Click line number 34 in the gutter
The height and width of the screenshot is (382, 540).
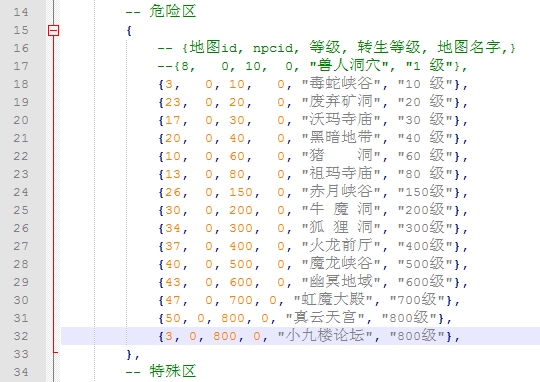coord(21,372)
